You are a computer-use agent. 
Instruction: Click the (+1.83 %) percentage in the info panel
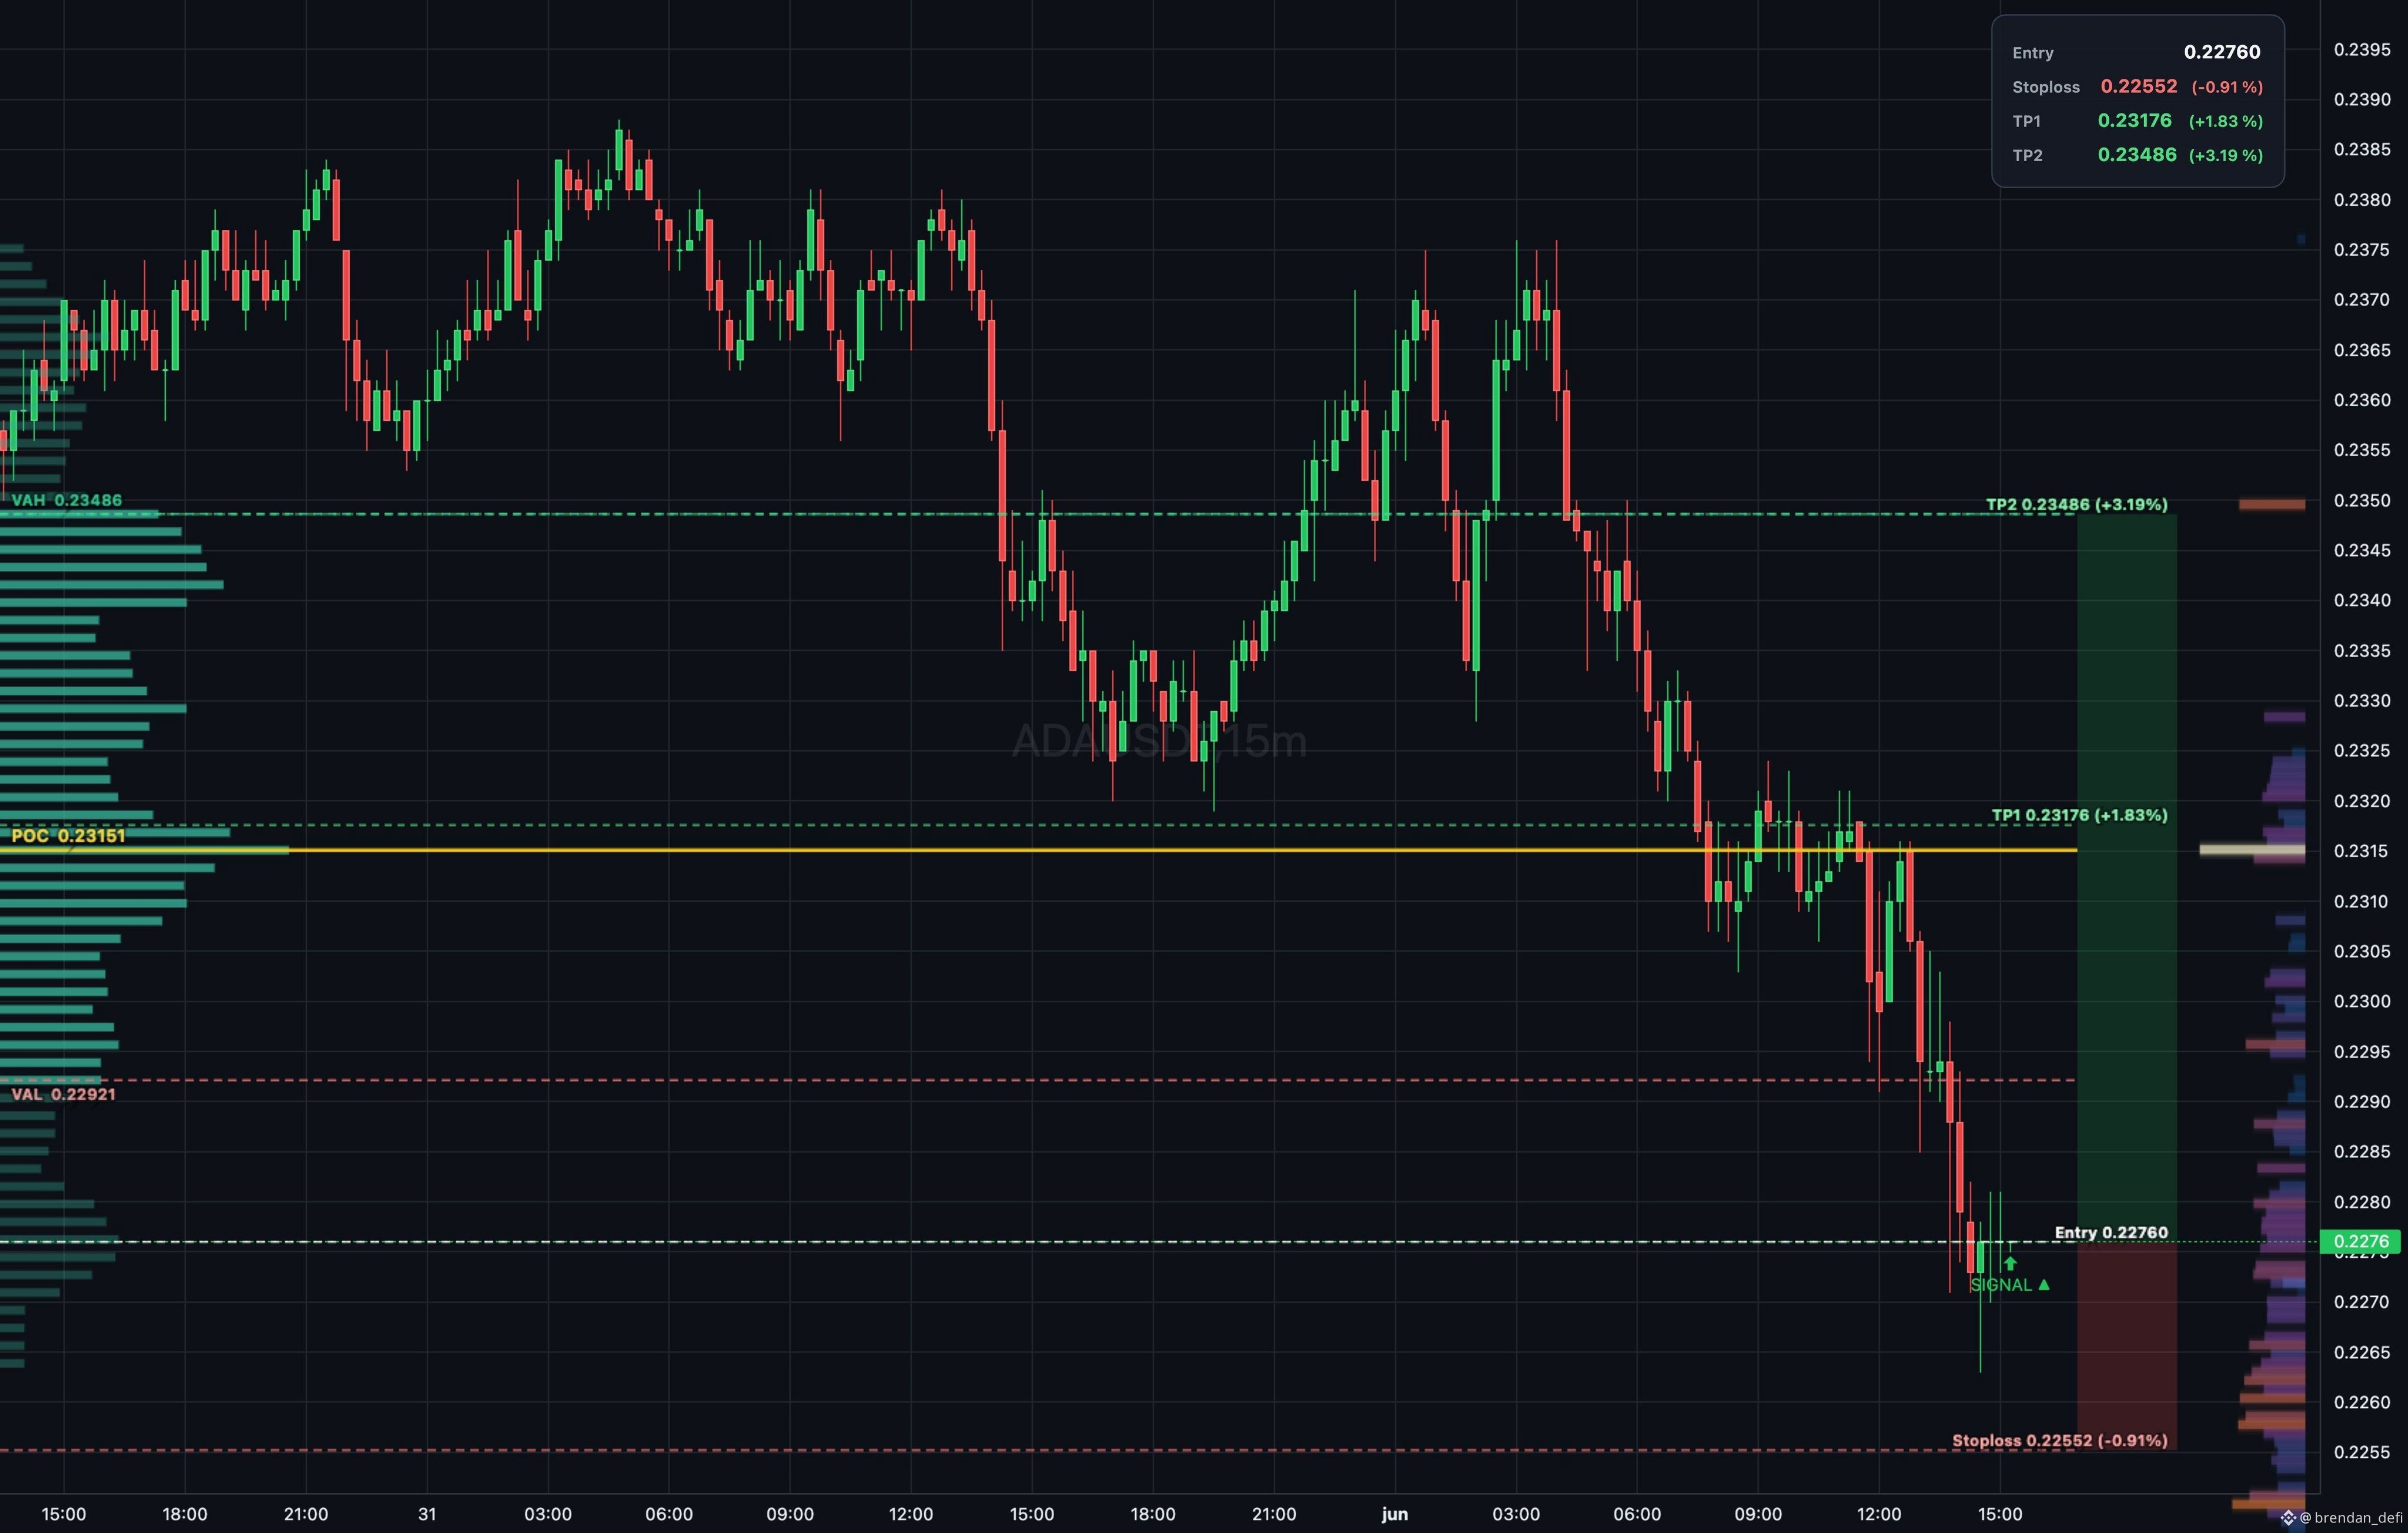point(2226,121)
